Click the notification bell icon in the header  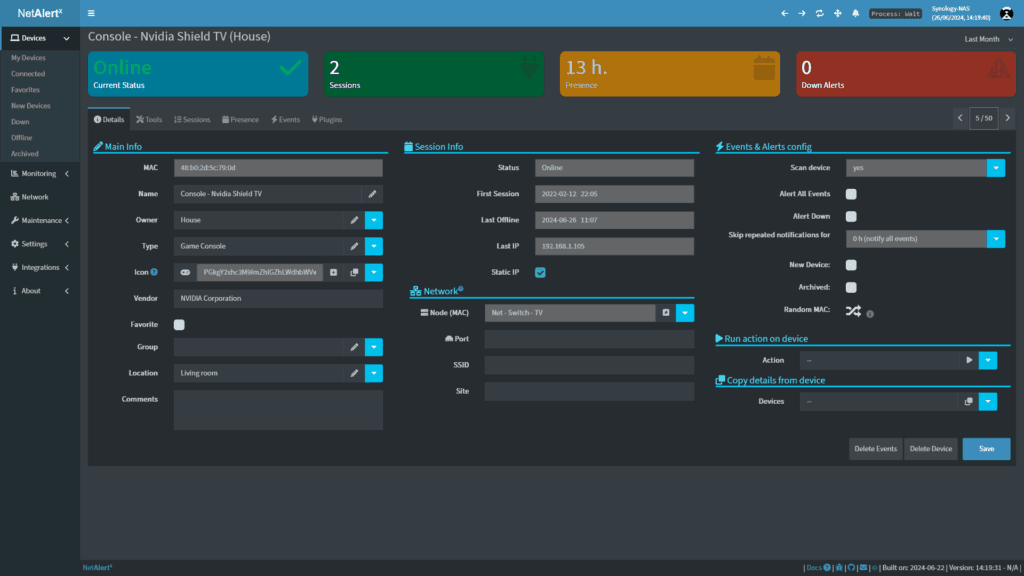click(855, 13)
